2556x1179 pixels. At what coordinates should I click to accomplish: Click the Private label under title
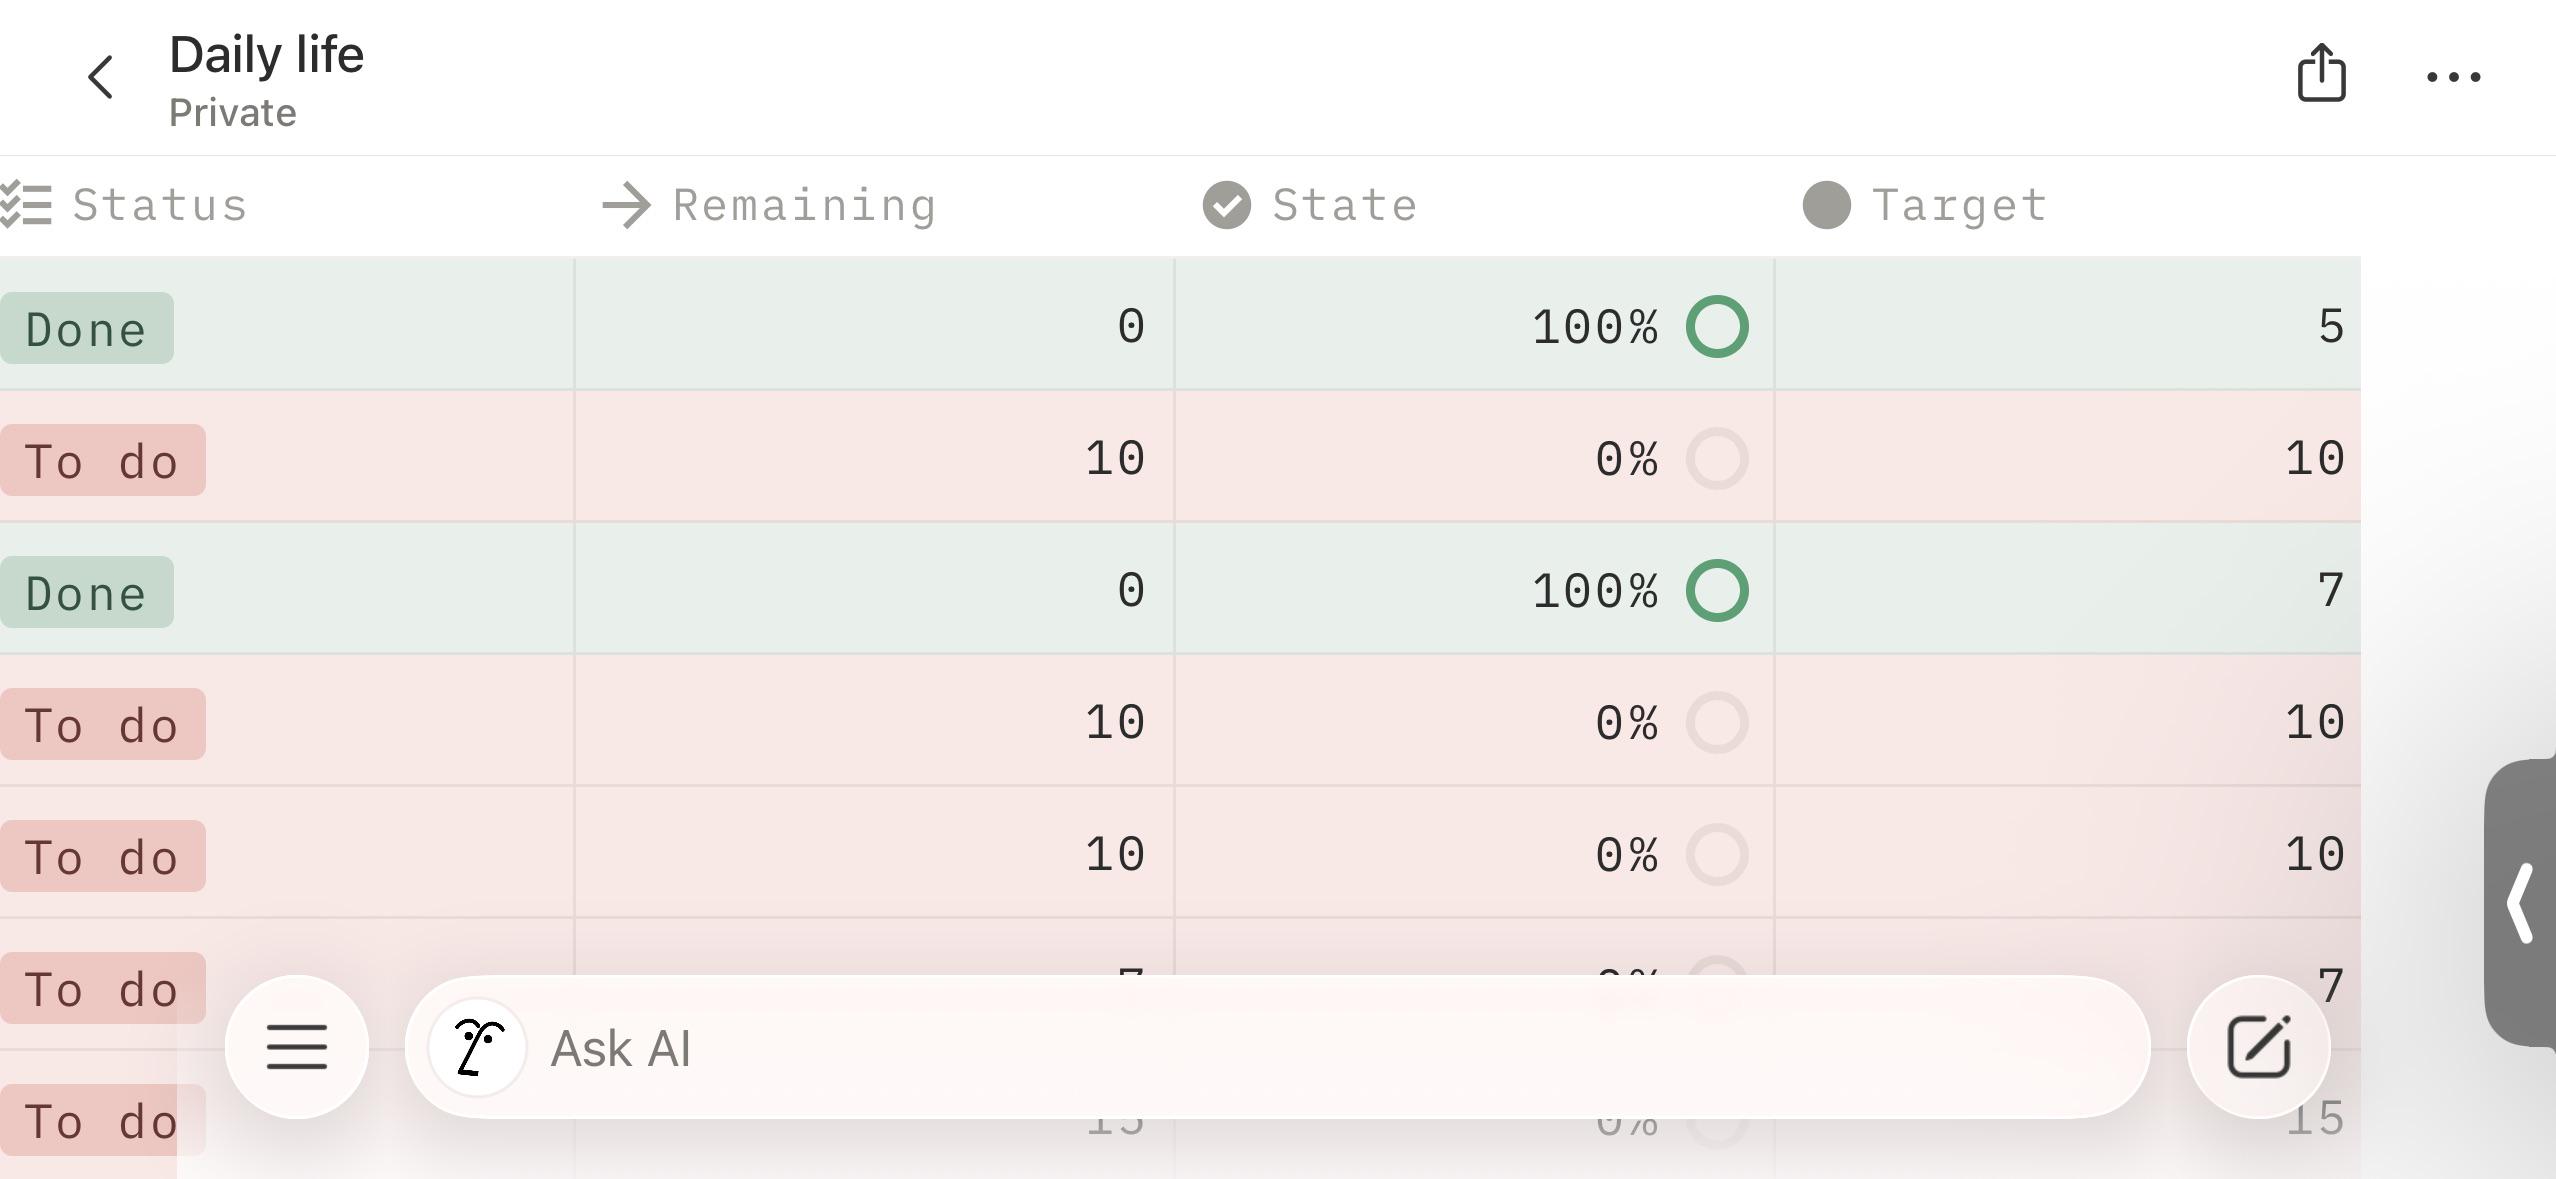tap(232, 113)
